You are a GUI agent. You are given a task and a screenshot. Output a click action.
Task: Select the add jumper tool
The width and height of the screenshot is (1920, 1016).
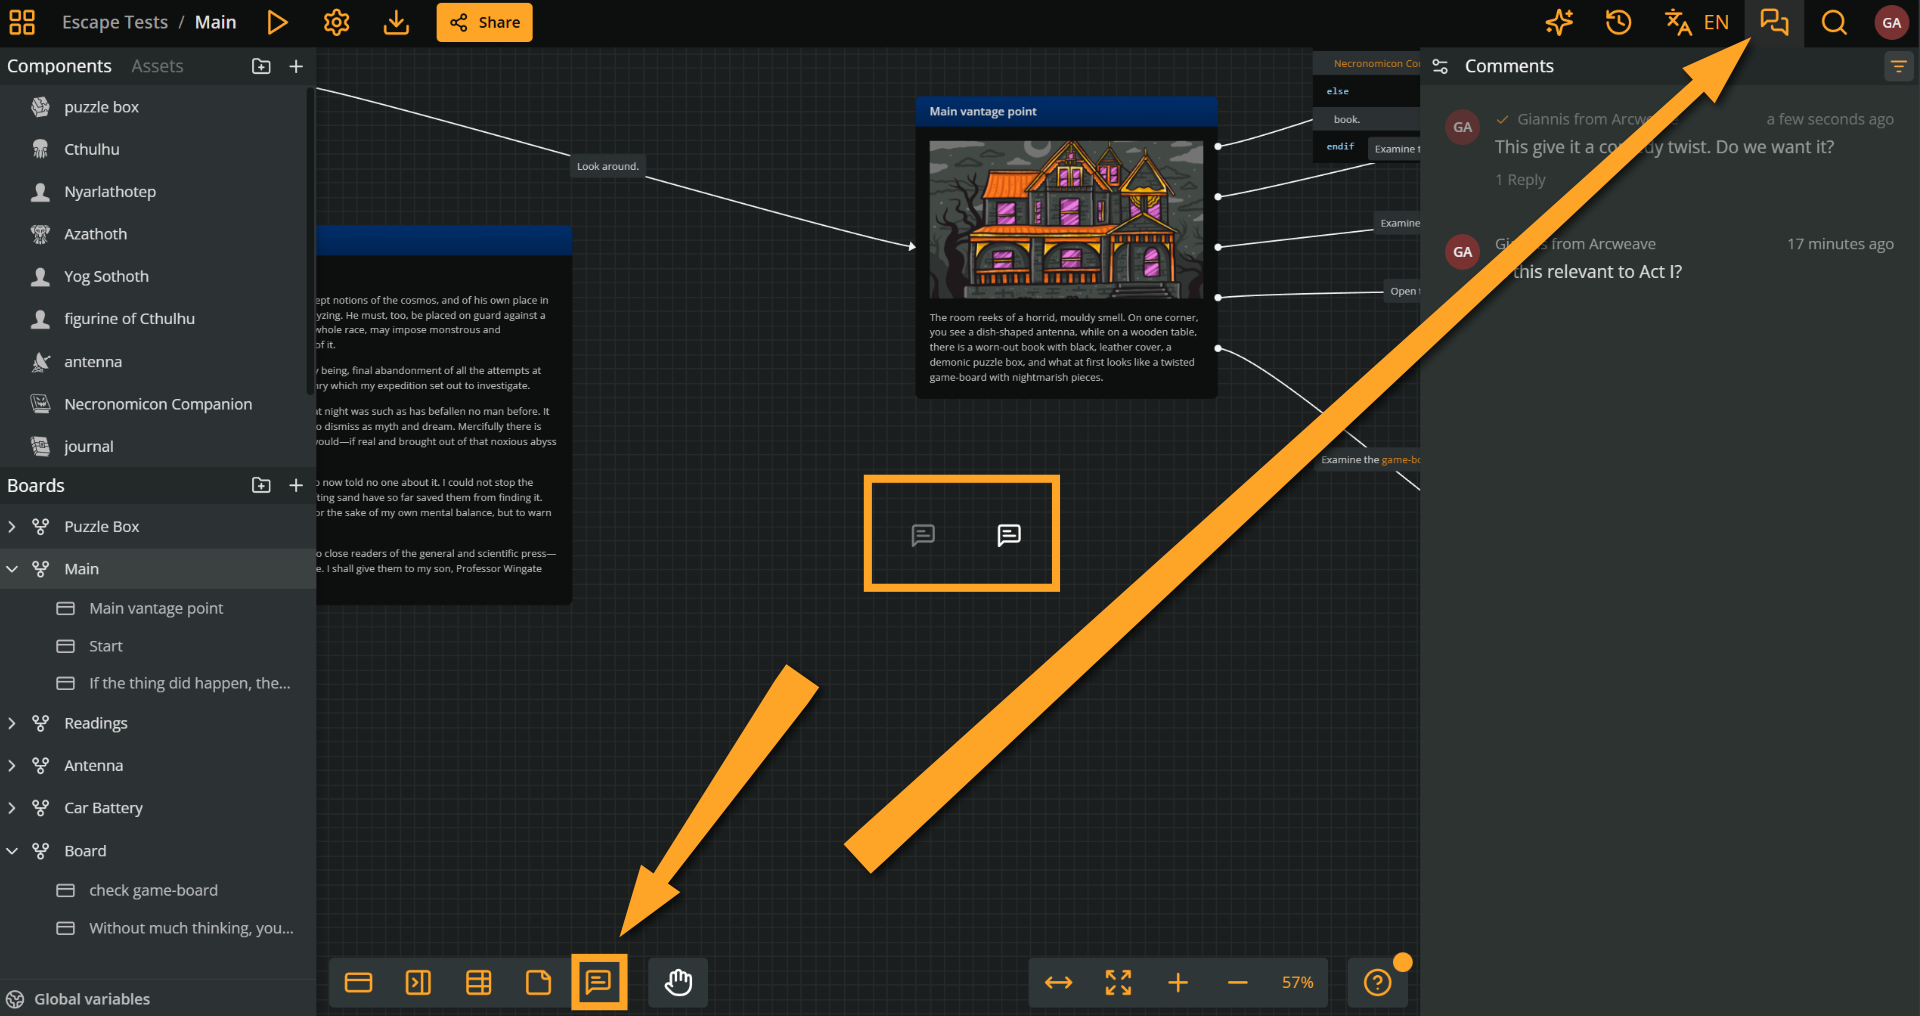(418, 983)
